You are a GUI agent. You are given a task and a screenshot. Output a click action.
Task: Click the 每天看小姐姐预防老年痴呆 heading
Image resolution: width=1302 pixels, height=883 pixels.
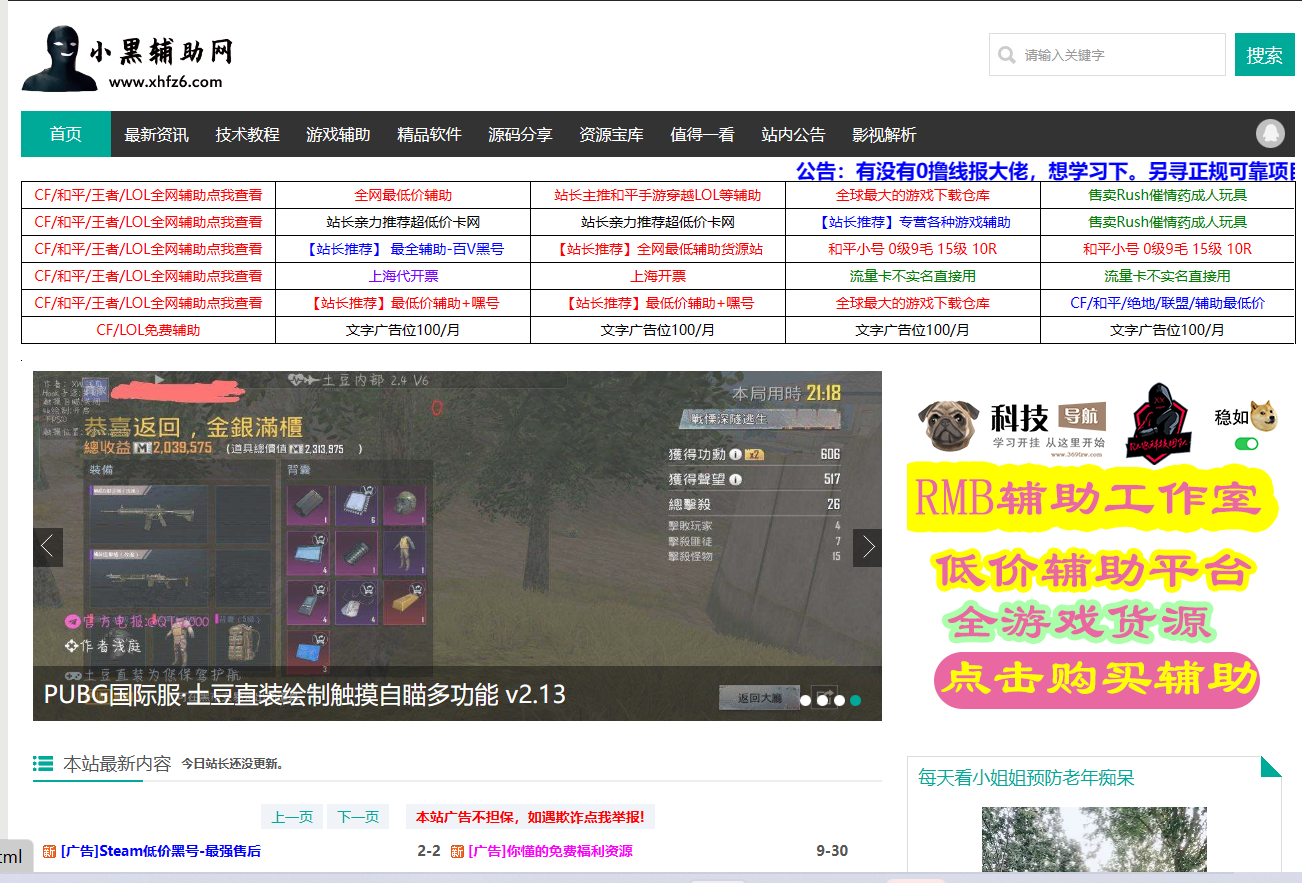tap(1026, 778)
